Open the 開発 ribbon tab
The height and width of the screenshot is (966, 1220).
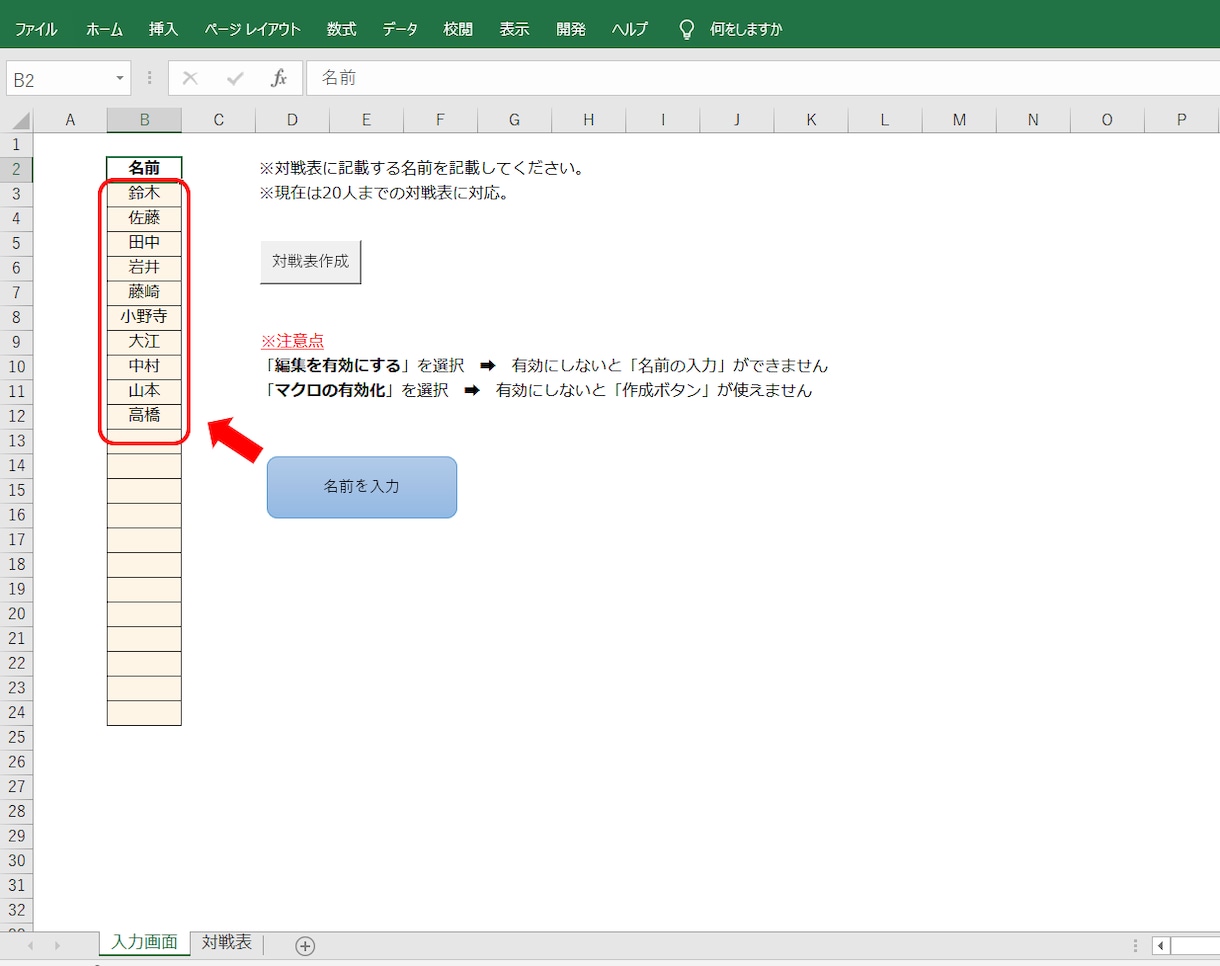point(571,29)
